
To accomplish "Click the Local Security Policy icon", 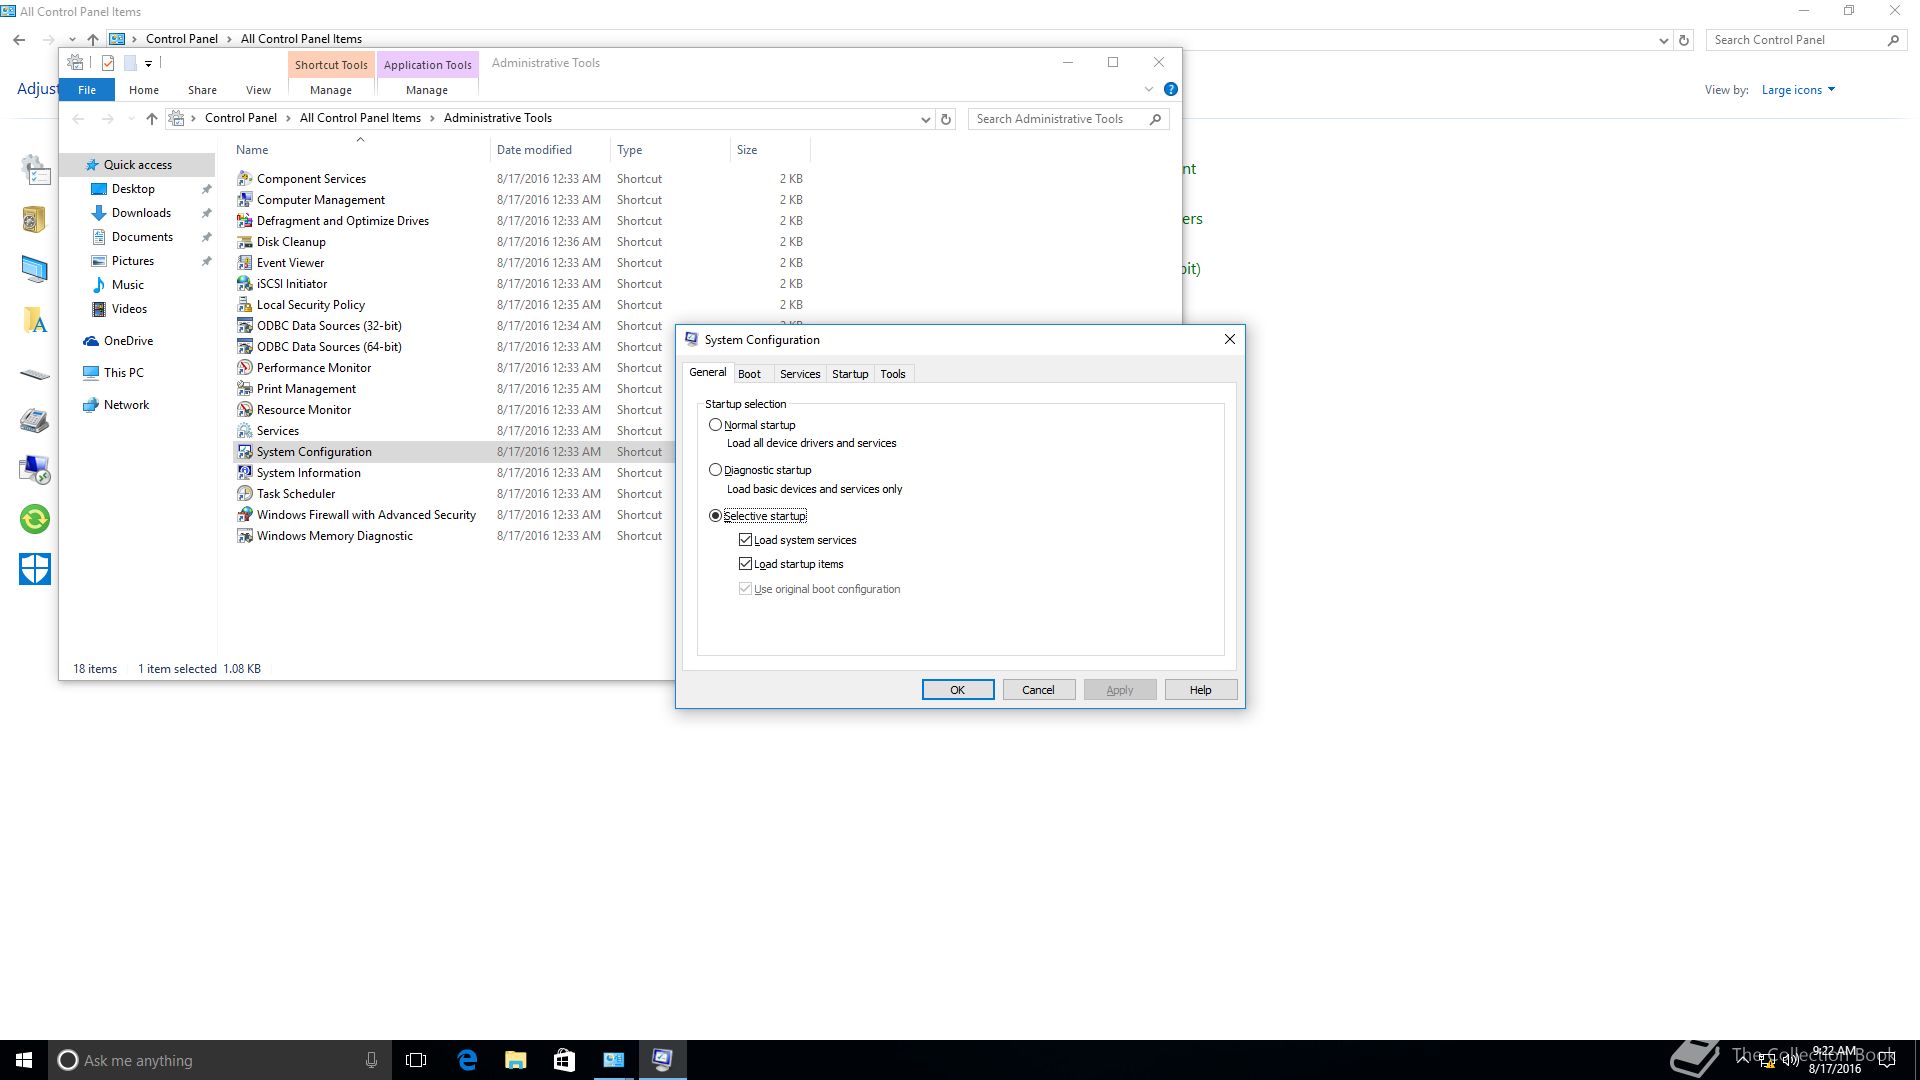I will point(245,305).
